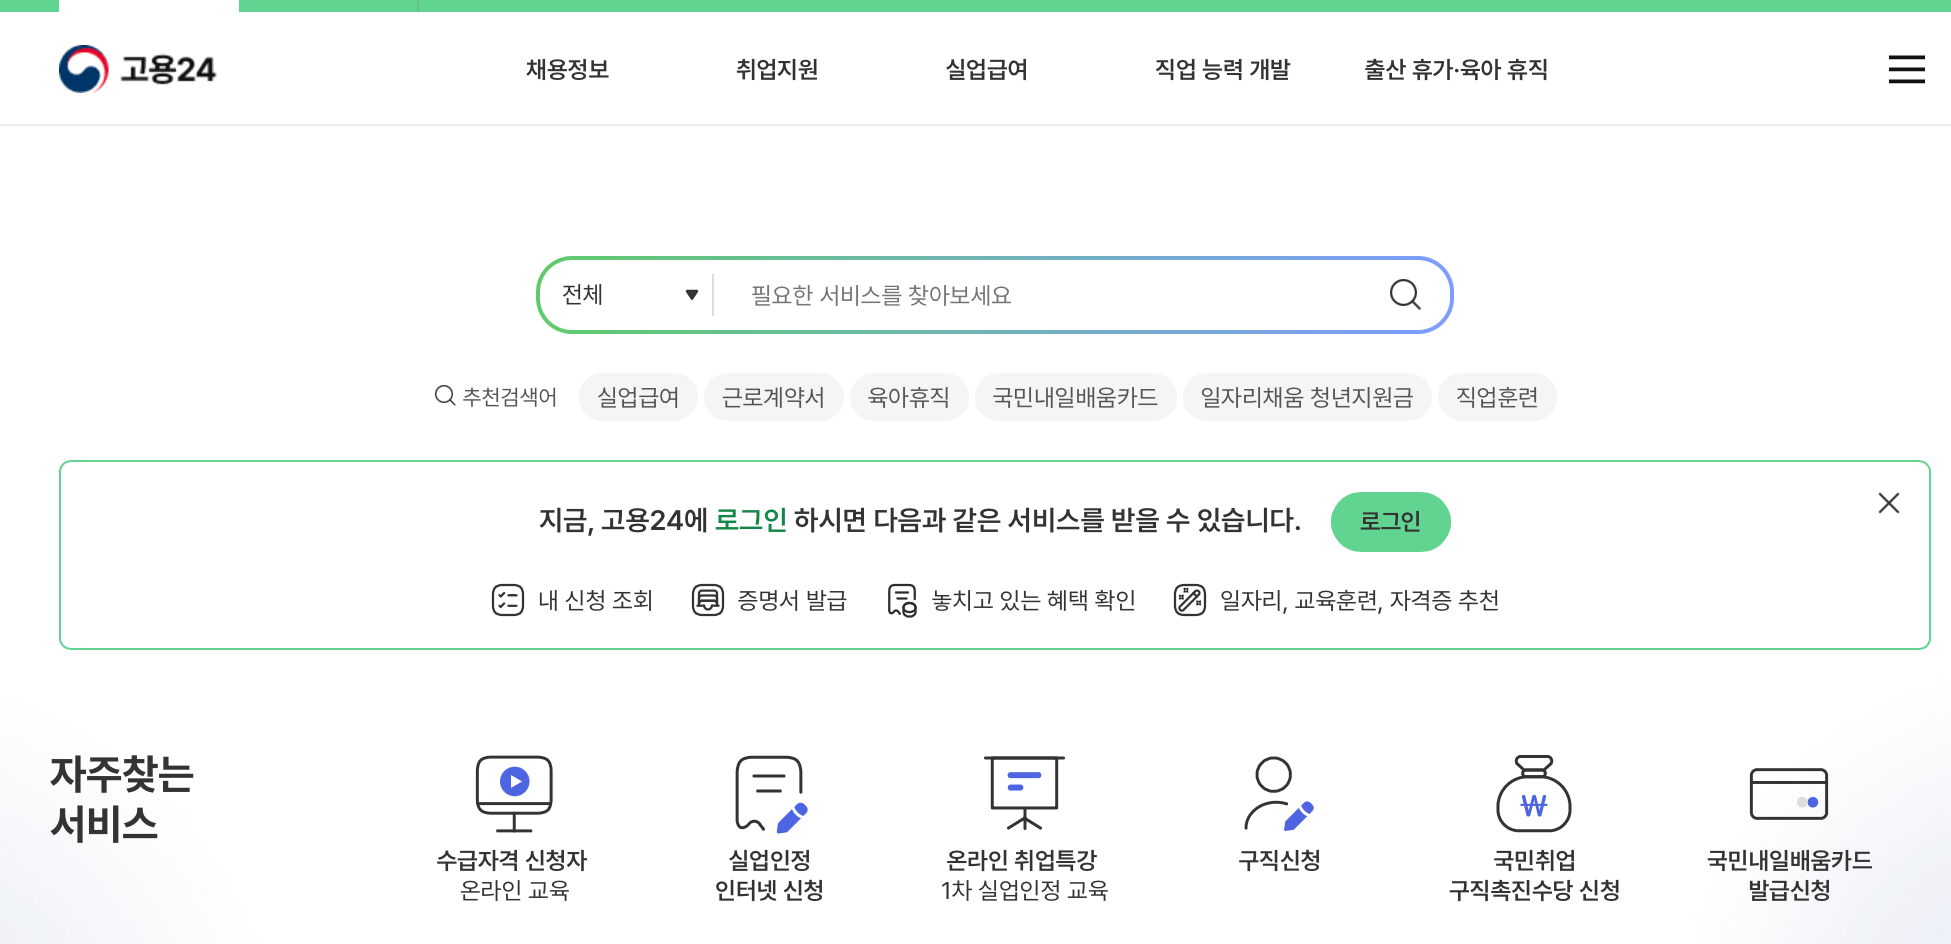Select the 국민내일배움카드 recommended keyword chip
1951x944 pixels.
coord(1075,396)
